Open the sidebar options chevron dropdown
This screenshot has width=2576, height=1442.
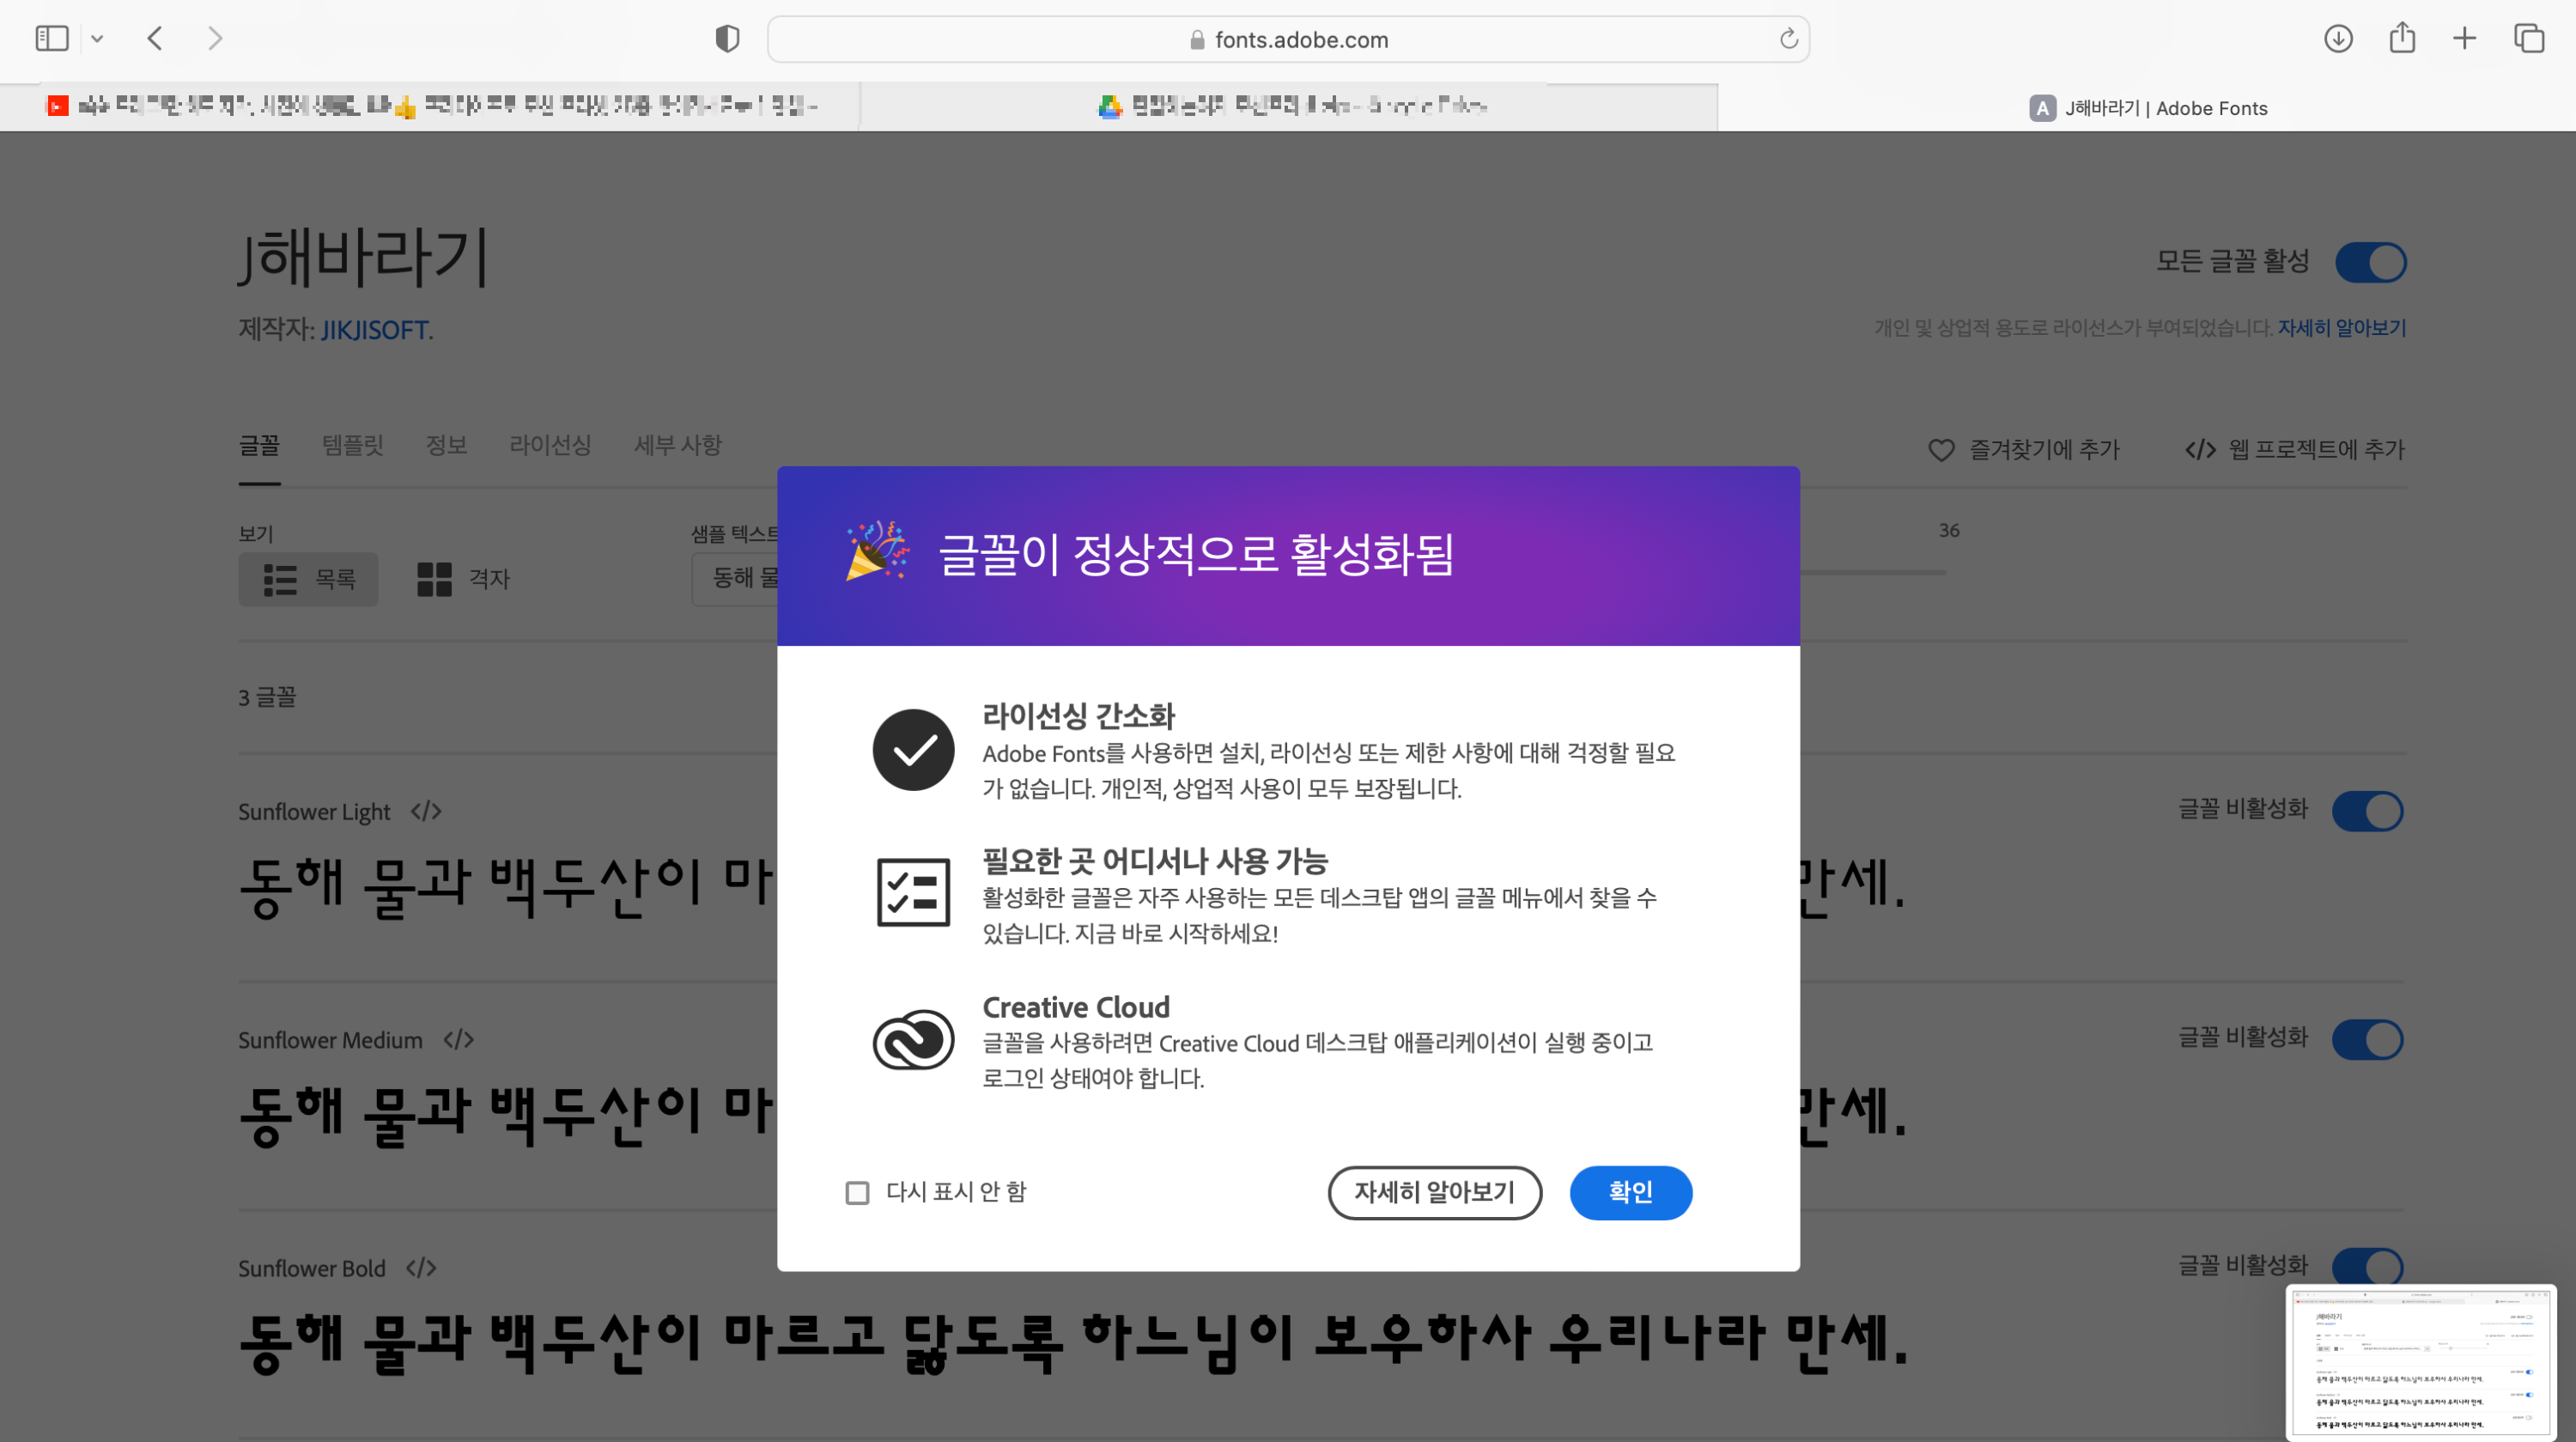tap(97, 39)
